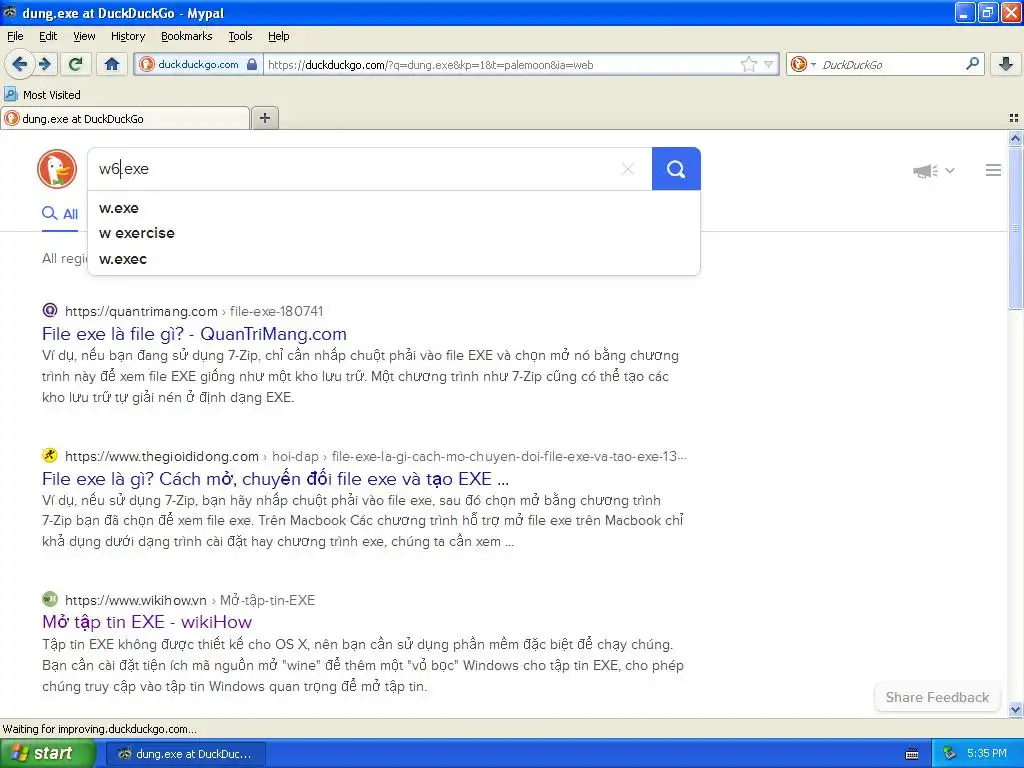
Task: Open thegioididong.com result URL
Action: point(376,456)
